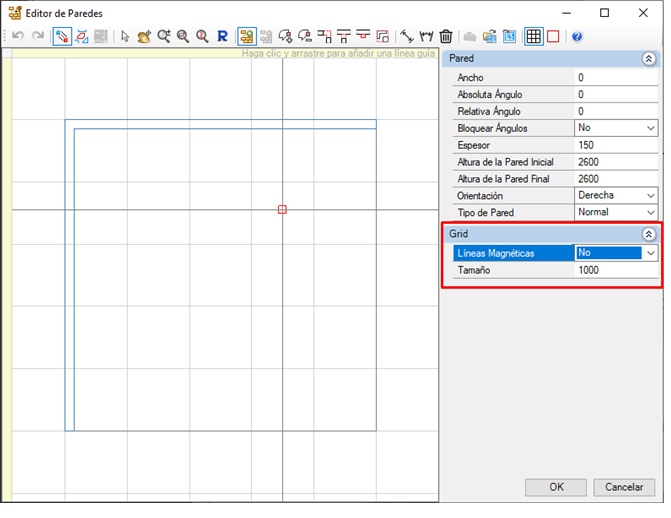Select the Líneas Magnéticas label row

point(514,253)
